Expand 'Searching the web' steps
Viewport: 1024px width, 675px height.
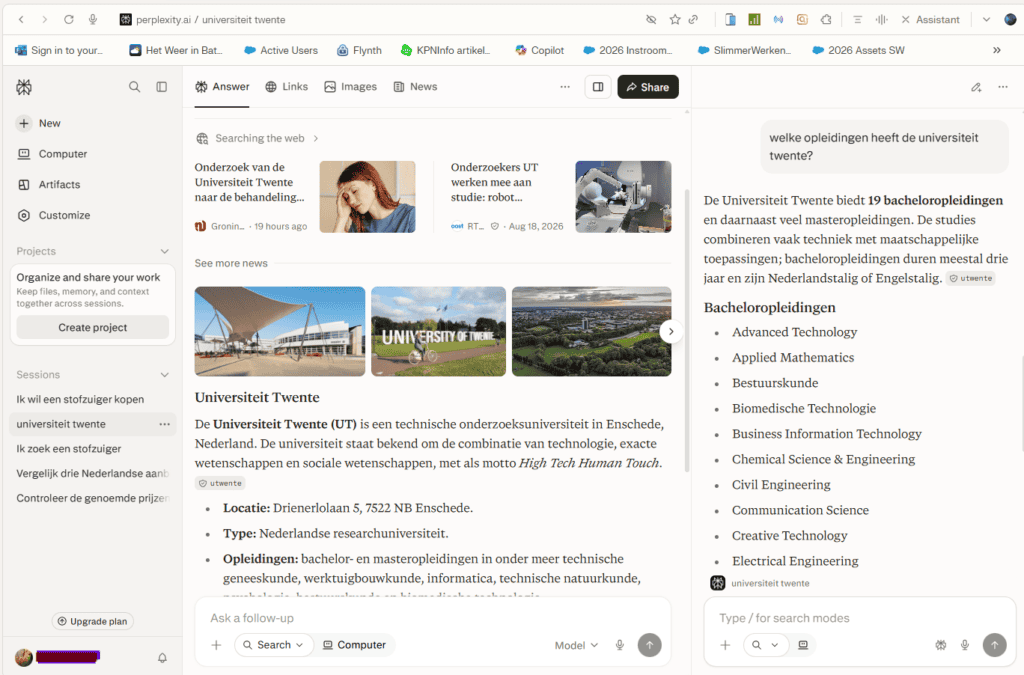point(257,138)
